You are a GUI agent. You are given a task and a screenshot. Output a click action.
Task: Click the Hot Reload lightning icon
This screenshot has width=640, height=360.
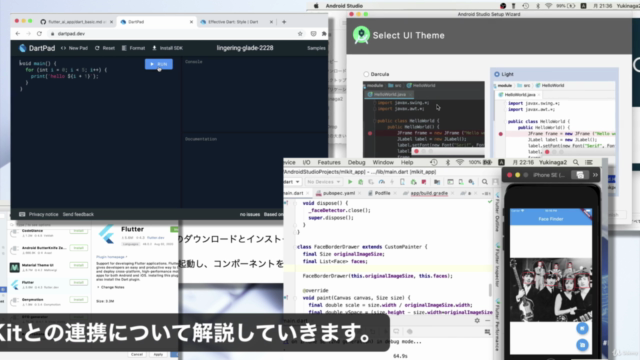(392, 182)
